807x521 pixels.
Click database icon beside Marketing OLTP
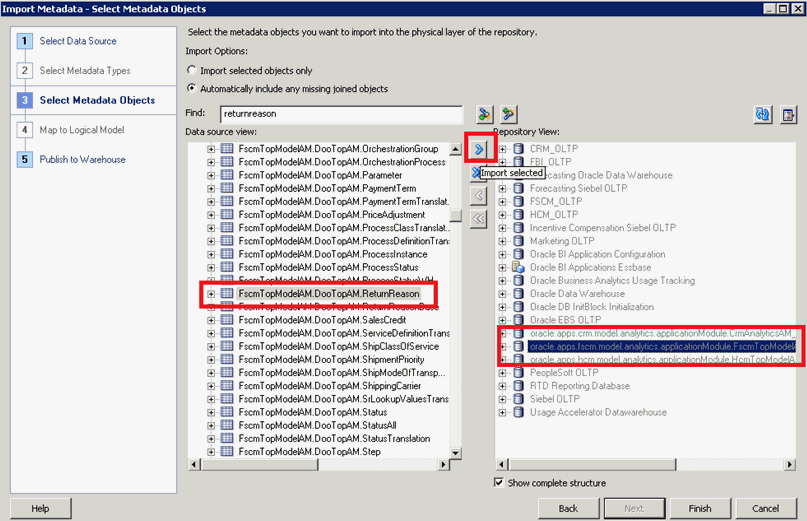[x=518, y=241]
